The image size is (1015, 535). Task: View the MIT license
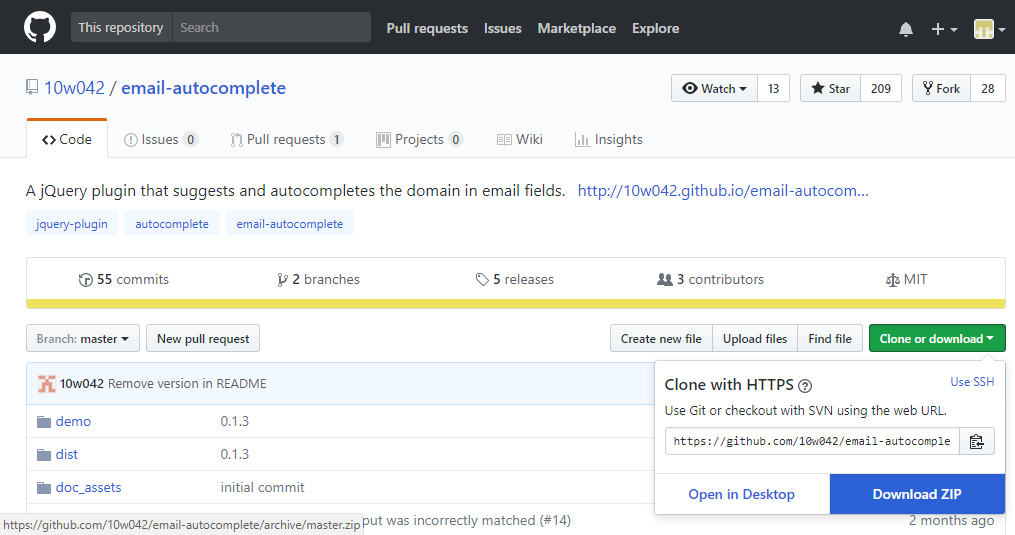pyautogui.click(x=906, y=280)
